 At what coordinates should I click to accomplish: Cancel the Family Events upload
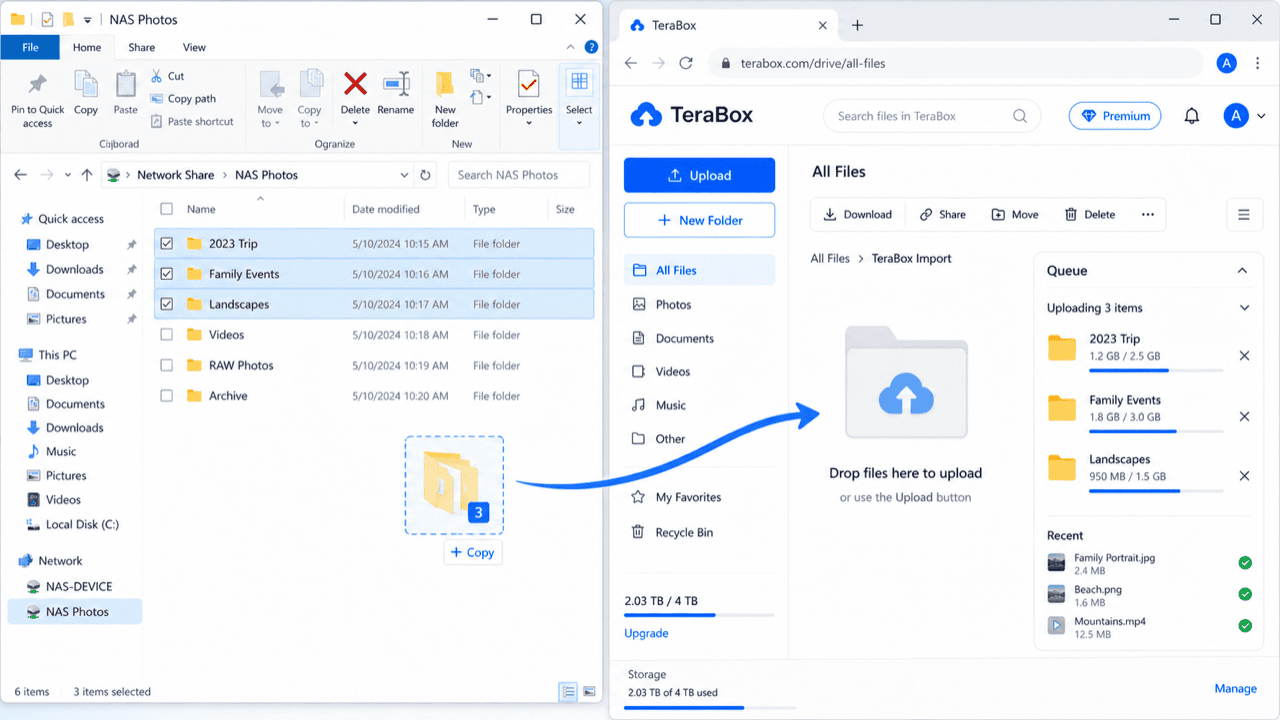1244,417
